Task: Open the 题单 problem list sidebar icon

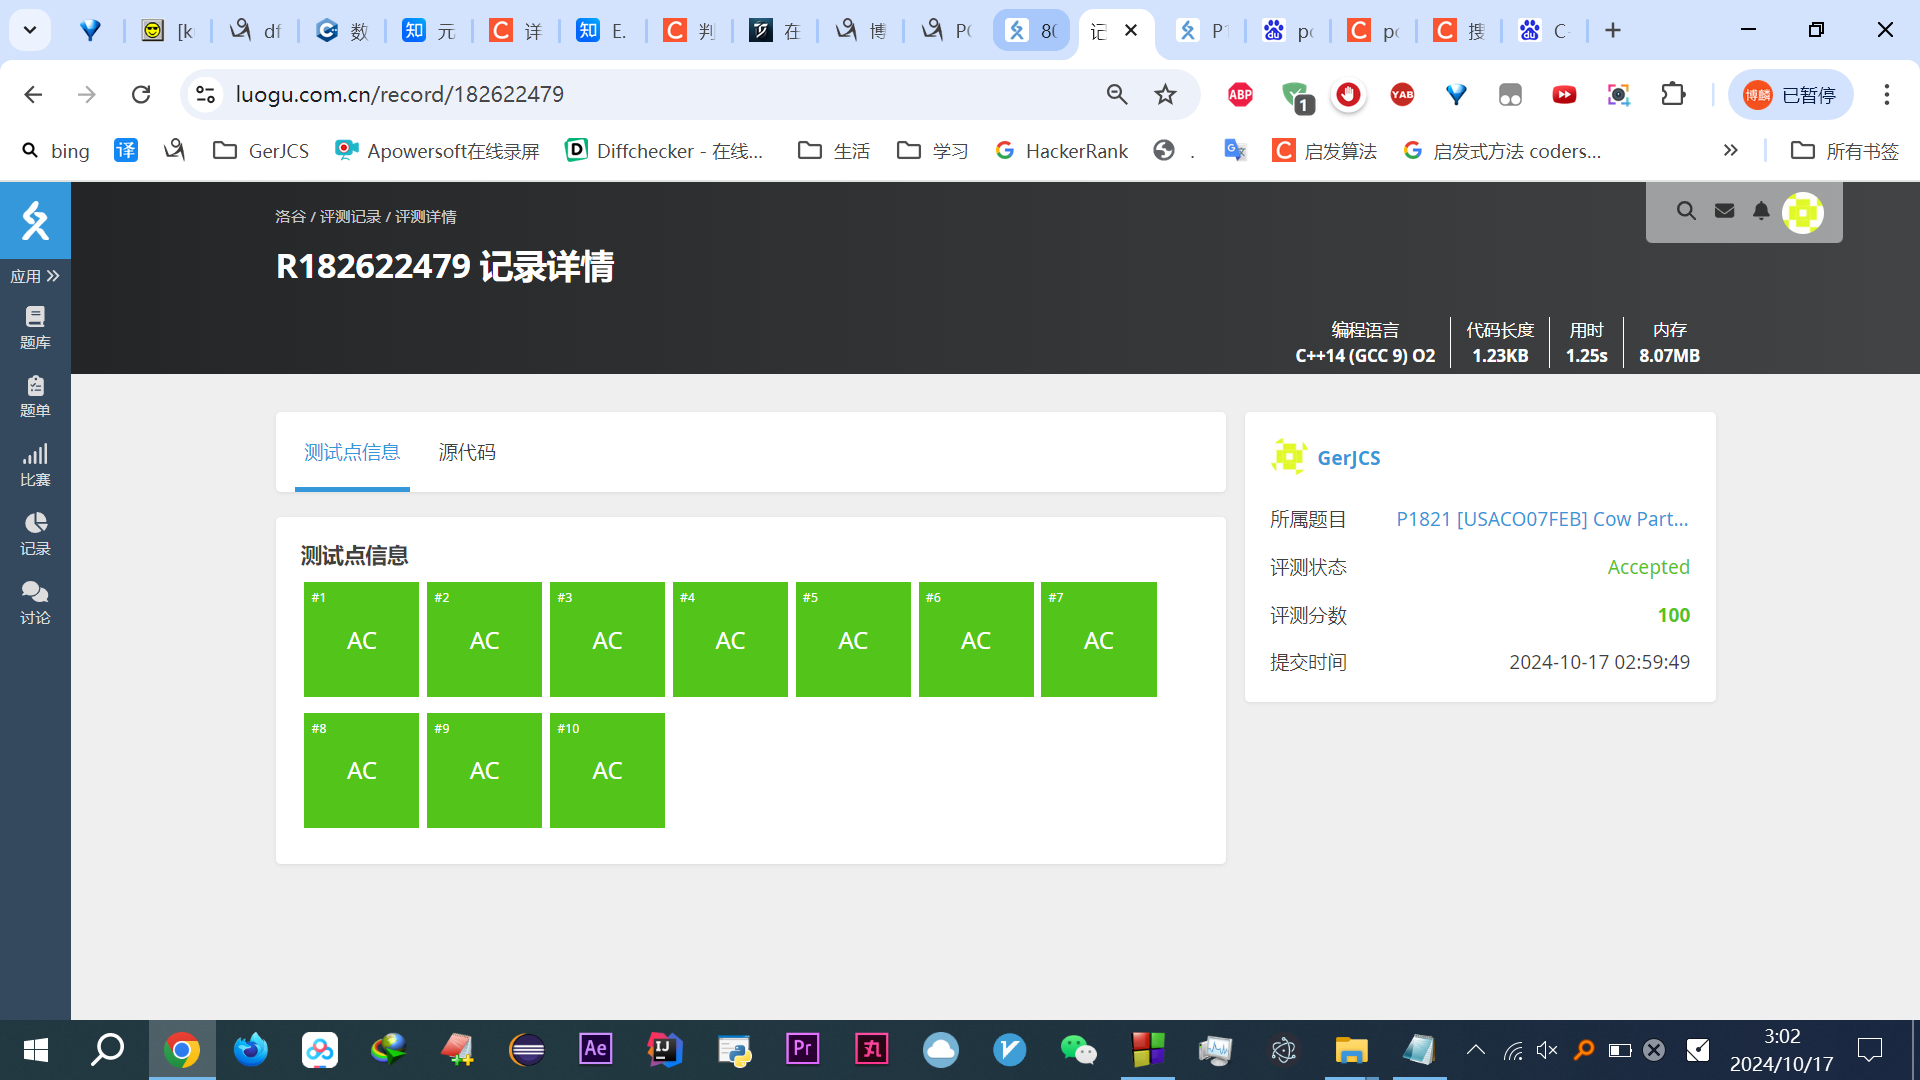Action: [35, 396]
